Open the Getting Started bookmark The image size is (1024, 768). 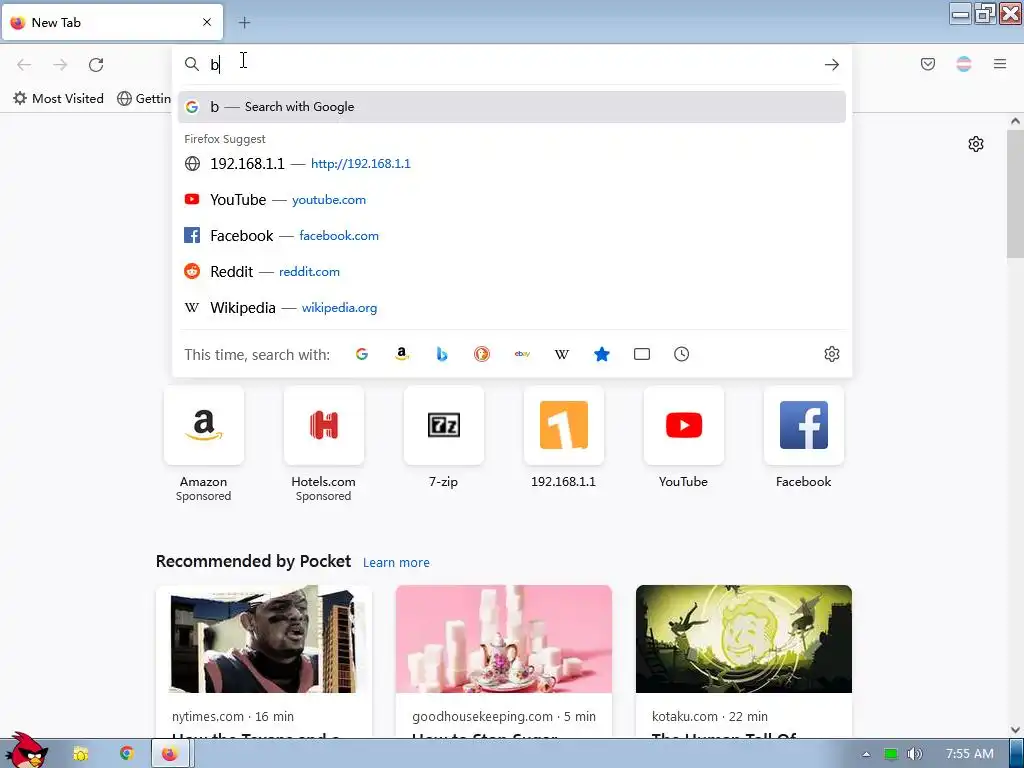(x=144, y=99)
